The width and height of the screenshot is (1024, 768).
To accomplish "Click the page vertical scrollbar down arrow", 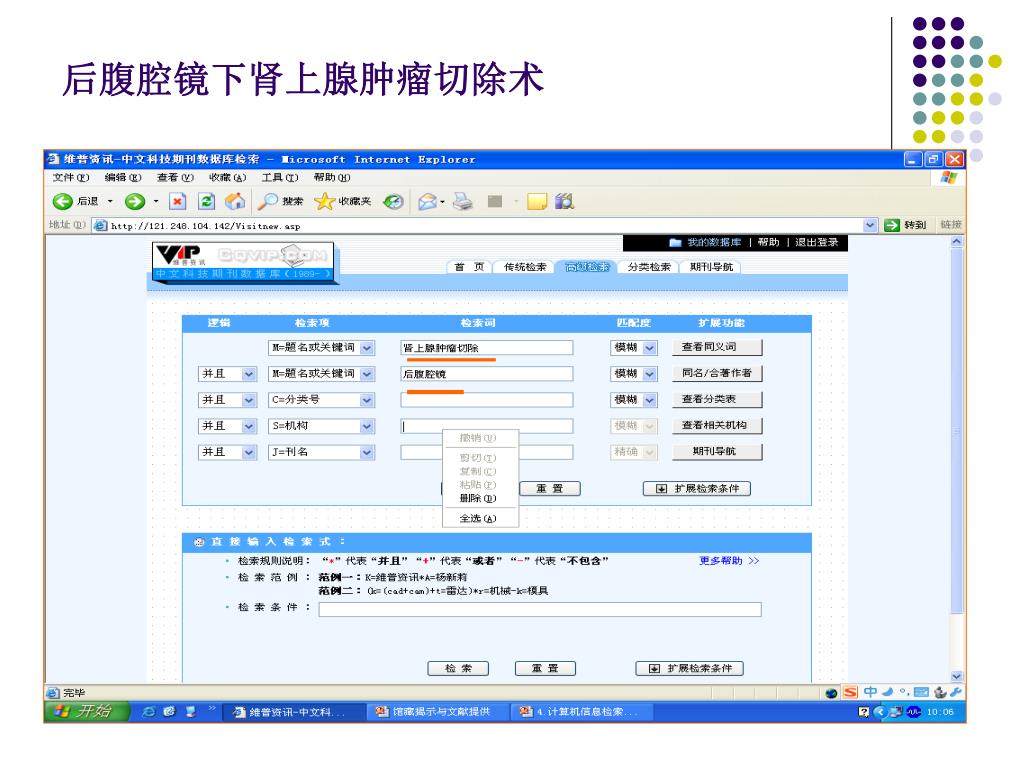I will (957, 677).
